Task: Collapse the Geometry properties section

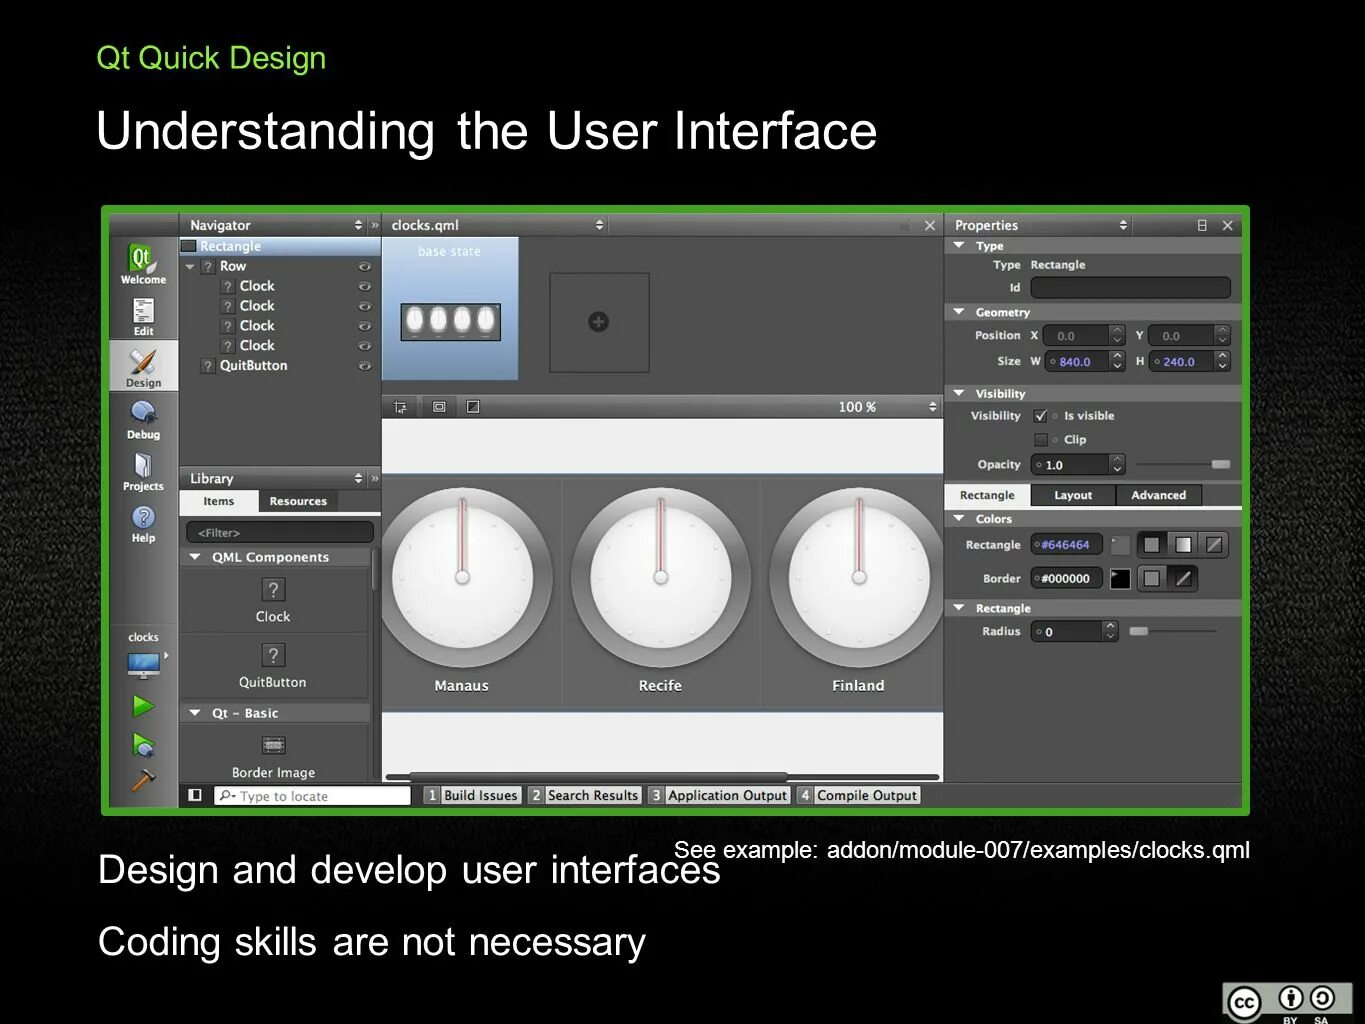Action: 959,312
